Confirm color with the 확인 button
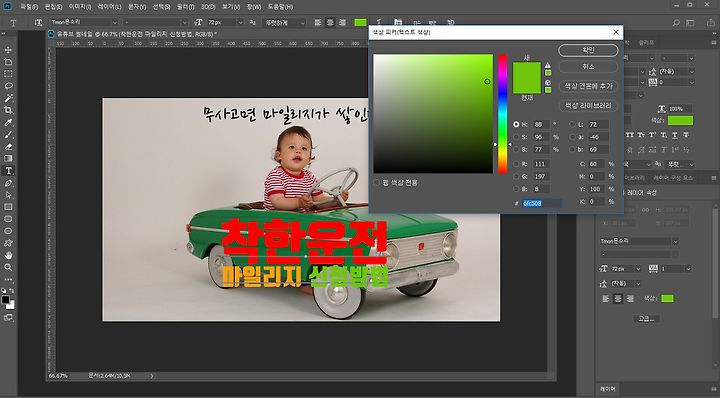Image resolution: width=720 pixels, height=398 pixels. click(588, 50)
